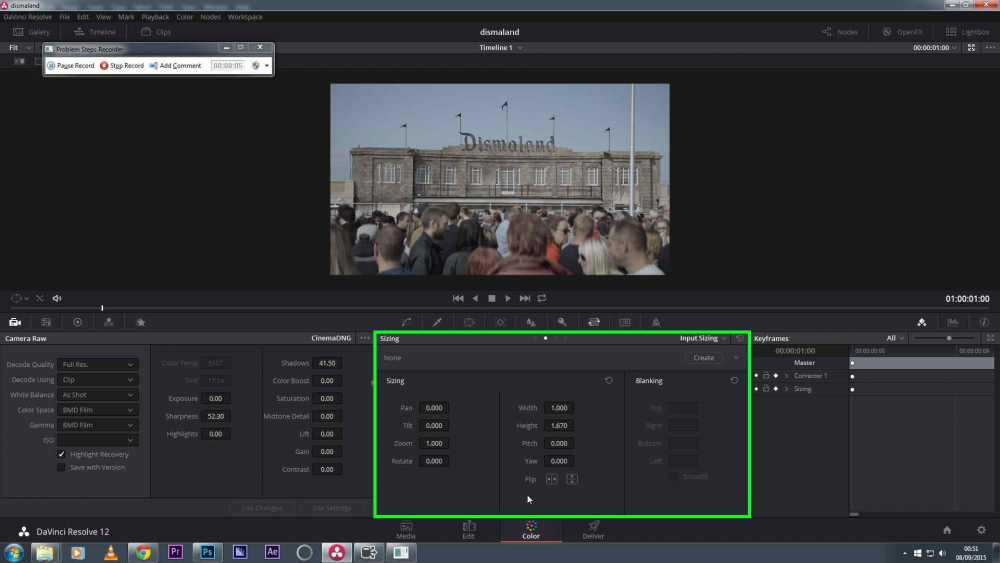Click the flip horizontal icon
This screenshot has height=563, width=1000.
coord(551,480)
